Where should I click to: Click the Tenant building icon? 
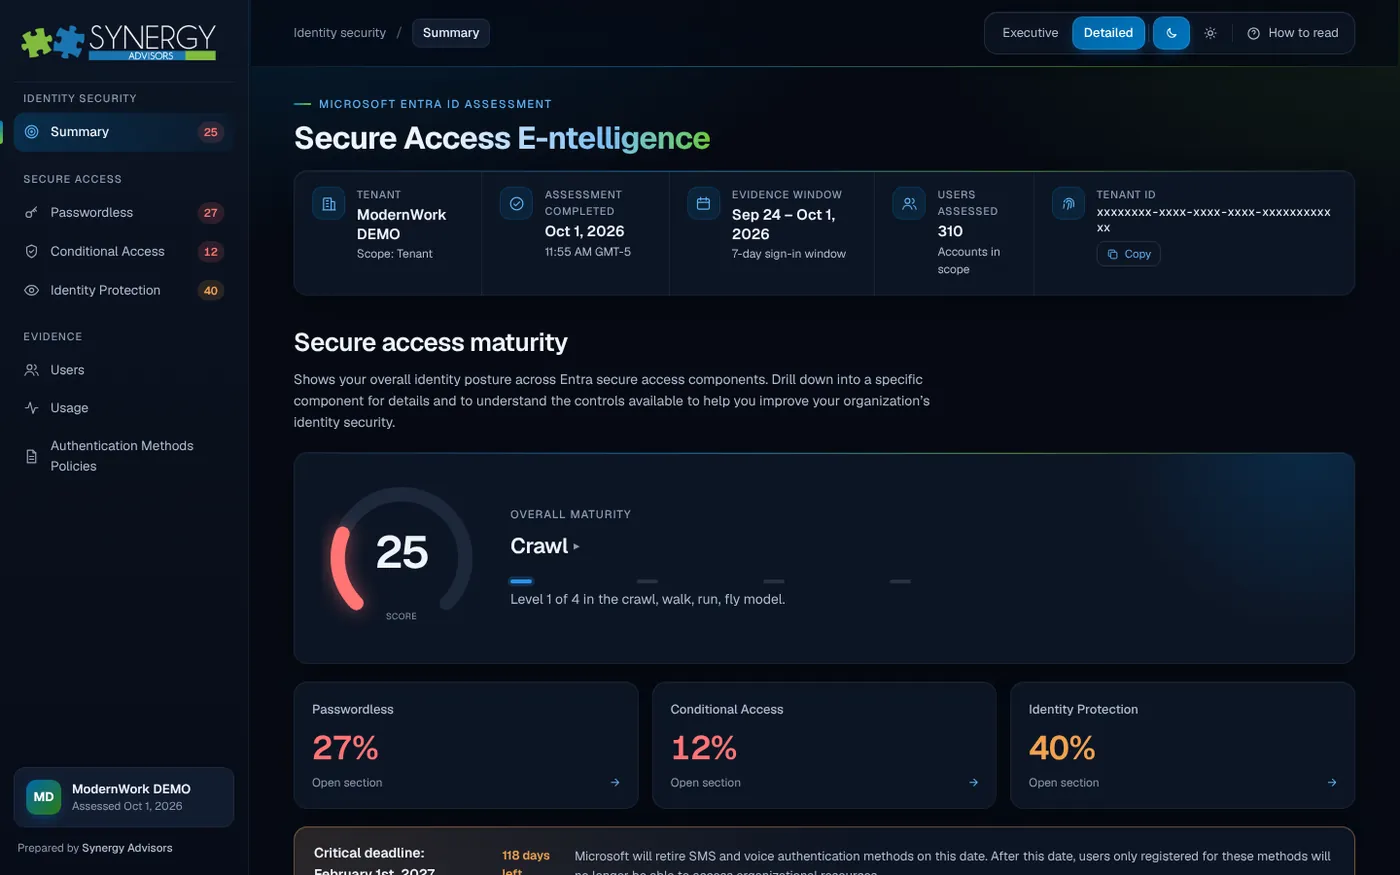click(329, 203)
